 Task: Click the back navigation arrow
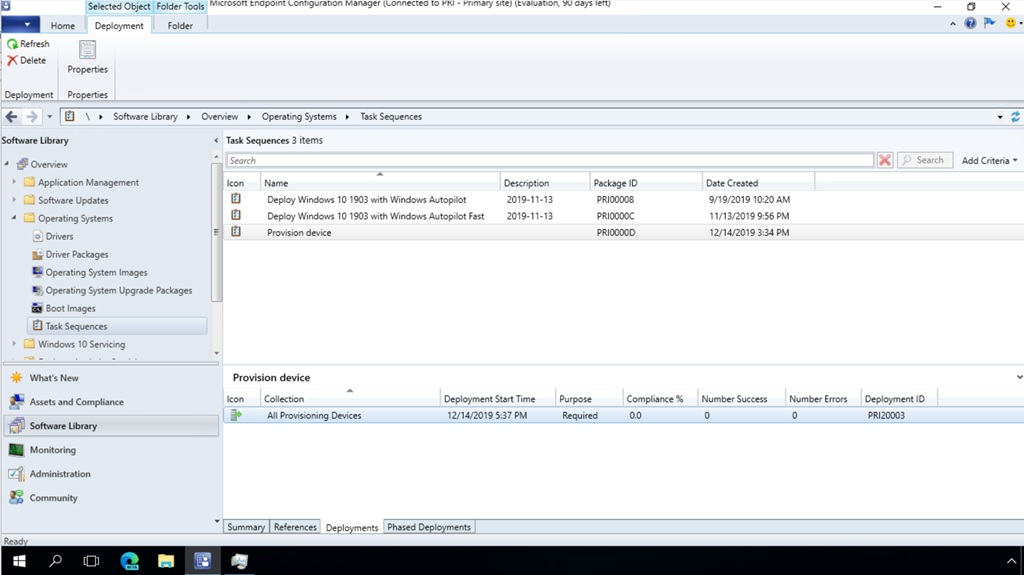12,117
